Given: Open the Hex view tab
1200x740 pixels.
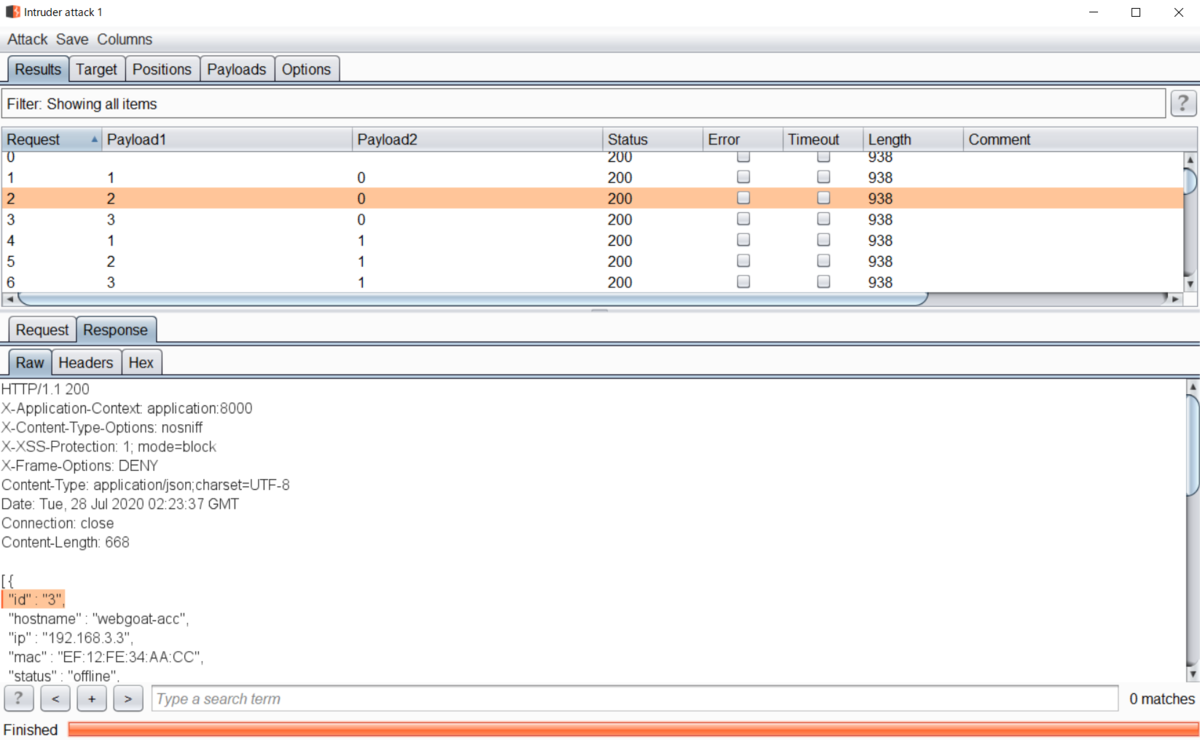Looking at the screenshot, I should pyautogui.click(x=141, y=362).
